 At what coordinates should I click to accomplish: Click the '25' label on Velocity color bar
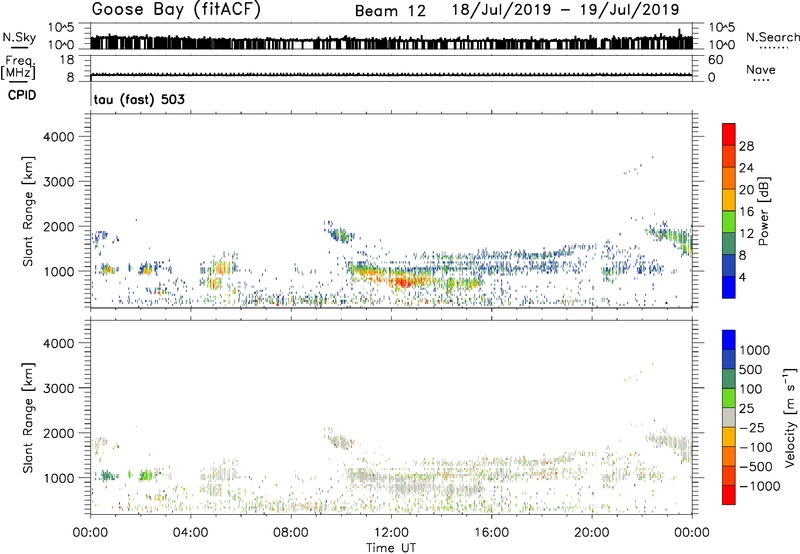point(747,409)
